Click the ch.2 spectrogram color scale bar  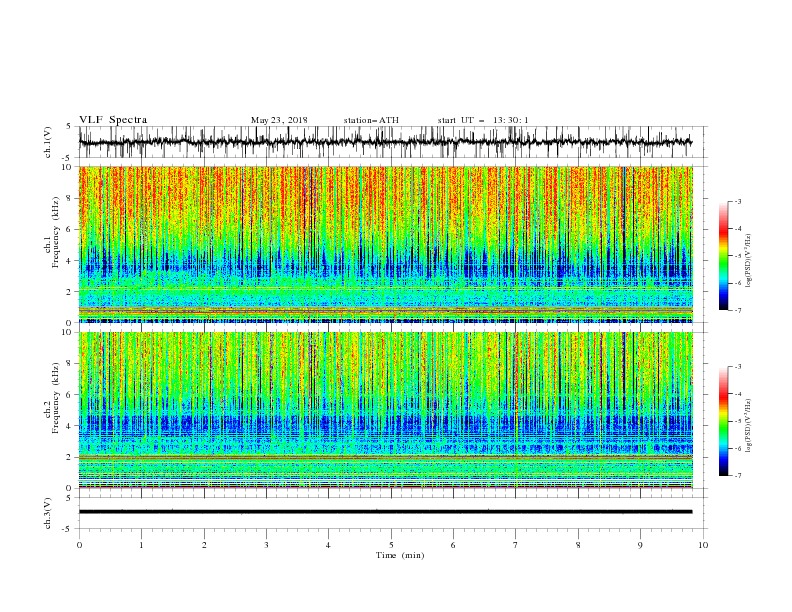(724, 421)
